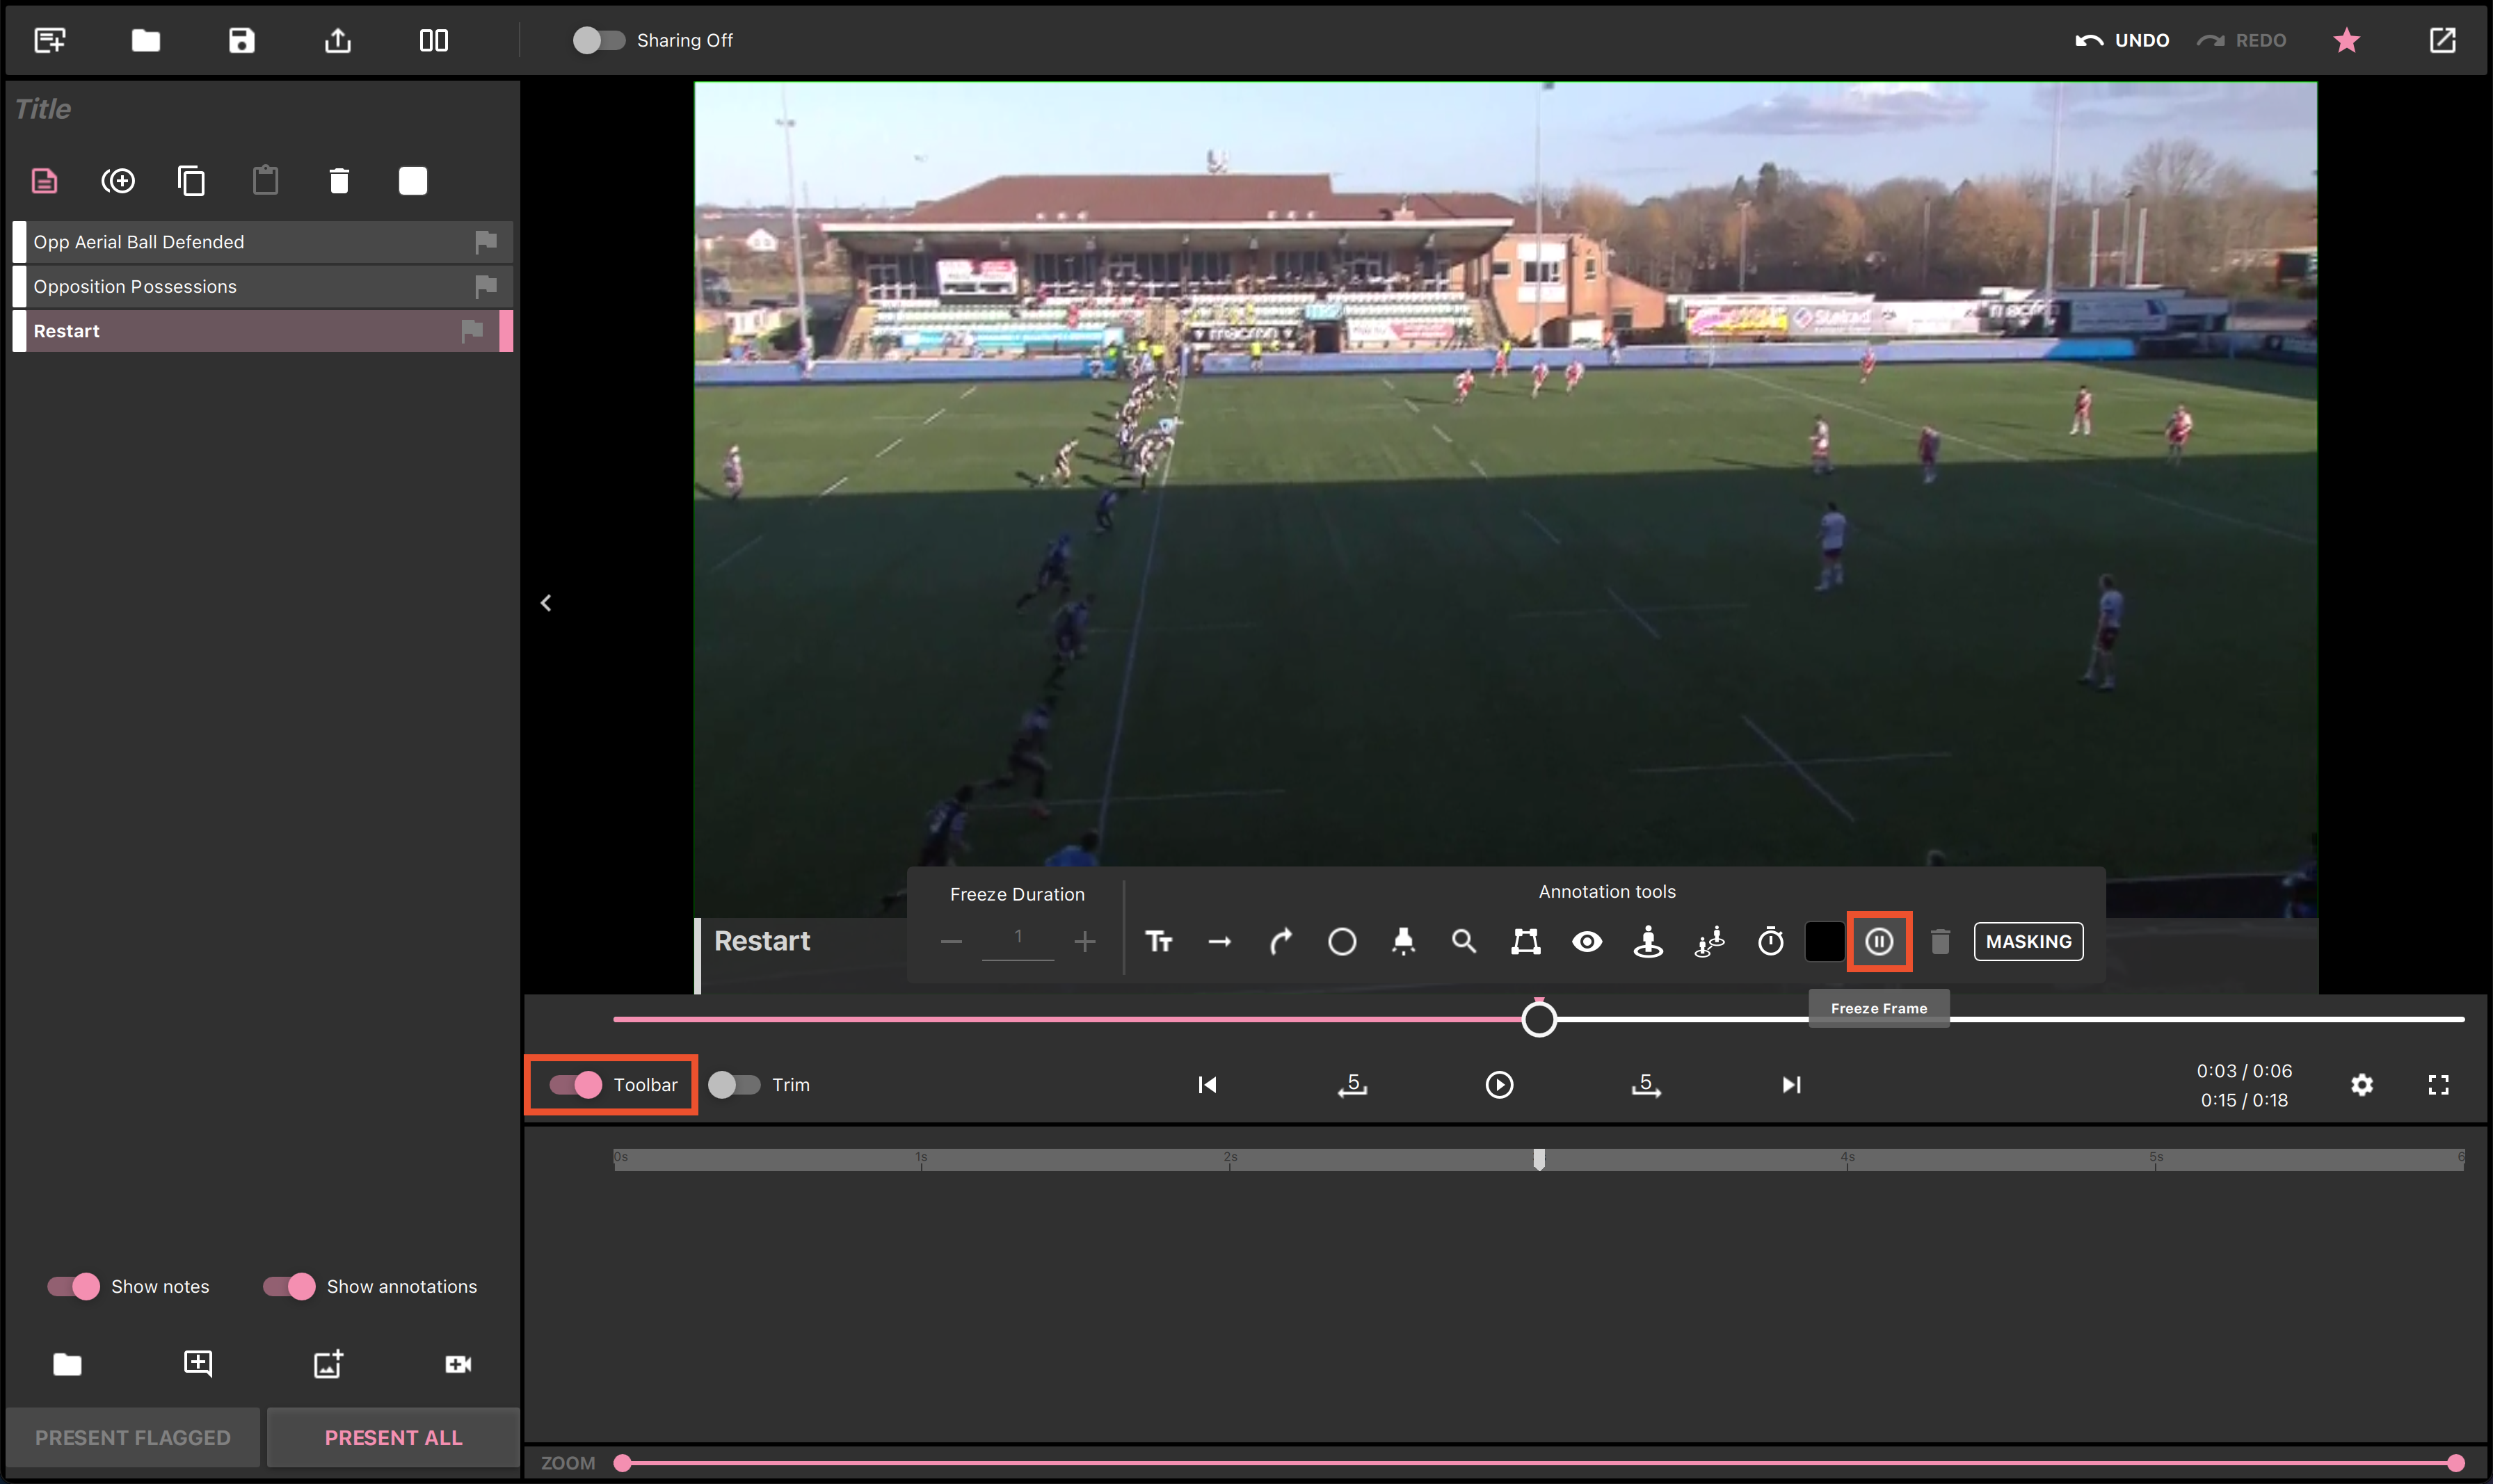
Task: Click REDO button
Action: click(x=2241, y=40)
